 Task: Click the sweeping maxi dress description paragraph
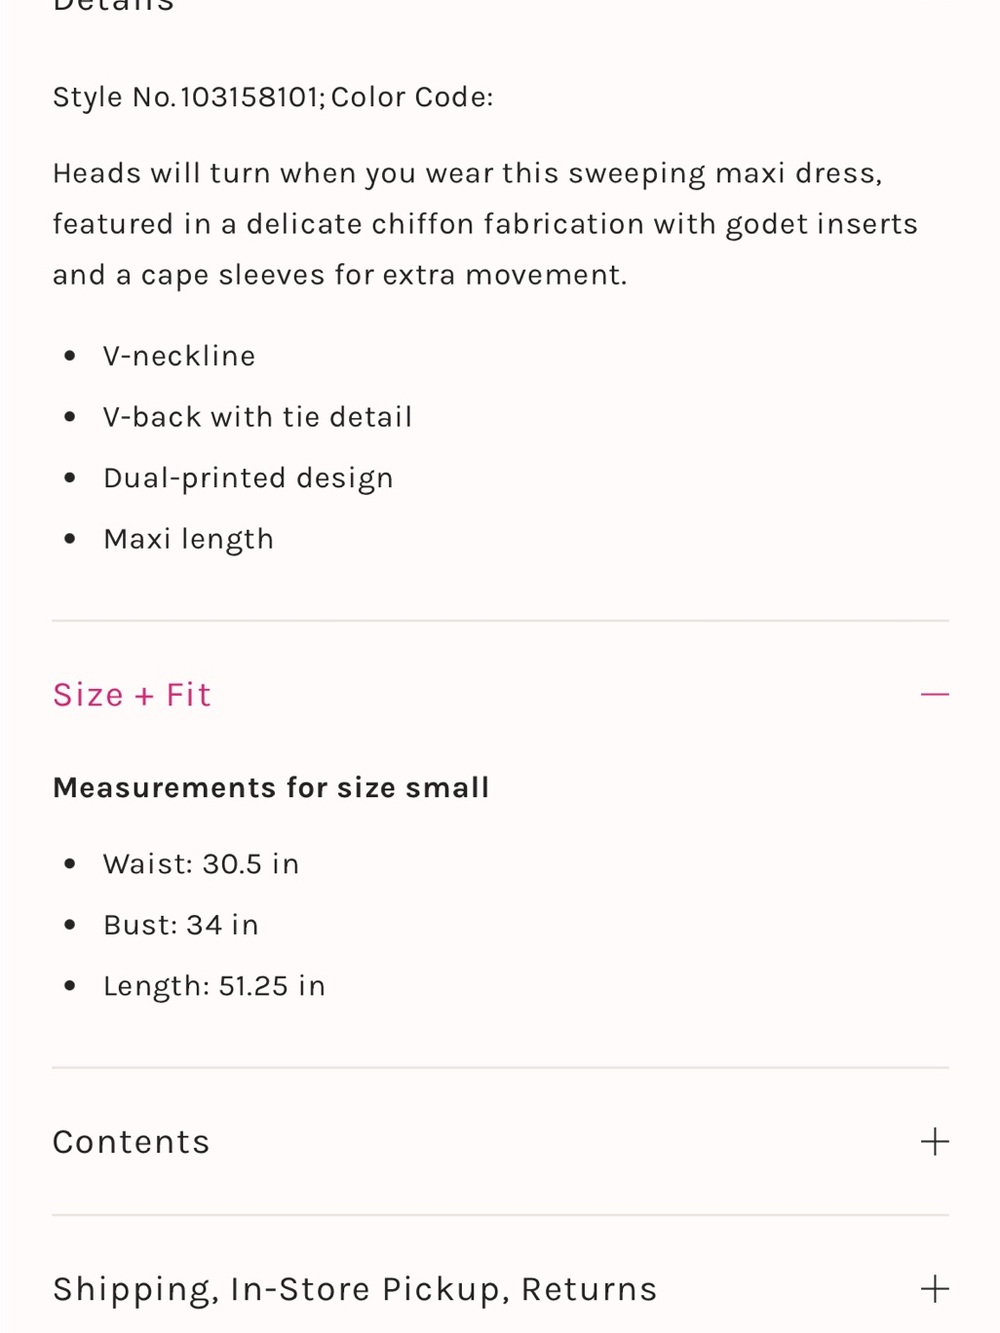pyautogui.click(x=485, y=224)
